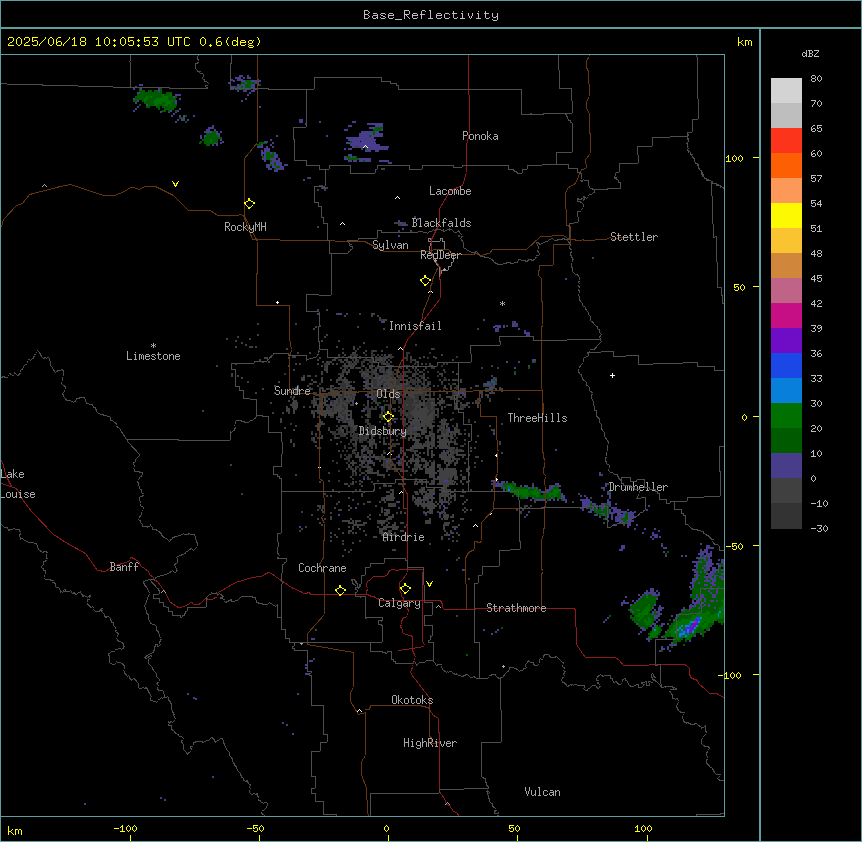Viewport: 862px width, 842px height.
Task: Click the Lake Louise label at map edge
Action: click(18, 484)
